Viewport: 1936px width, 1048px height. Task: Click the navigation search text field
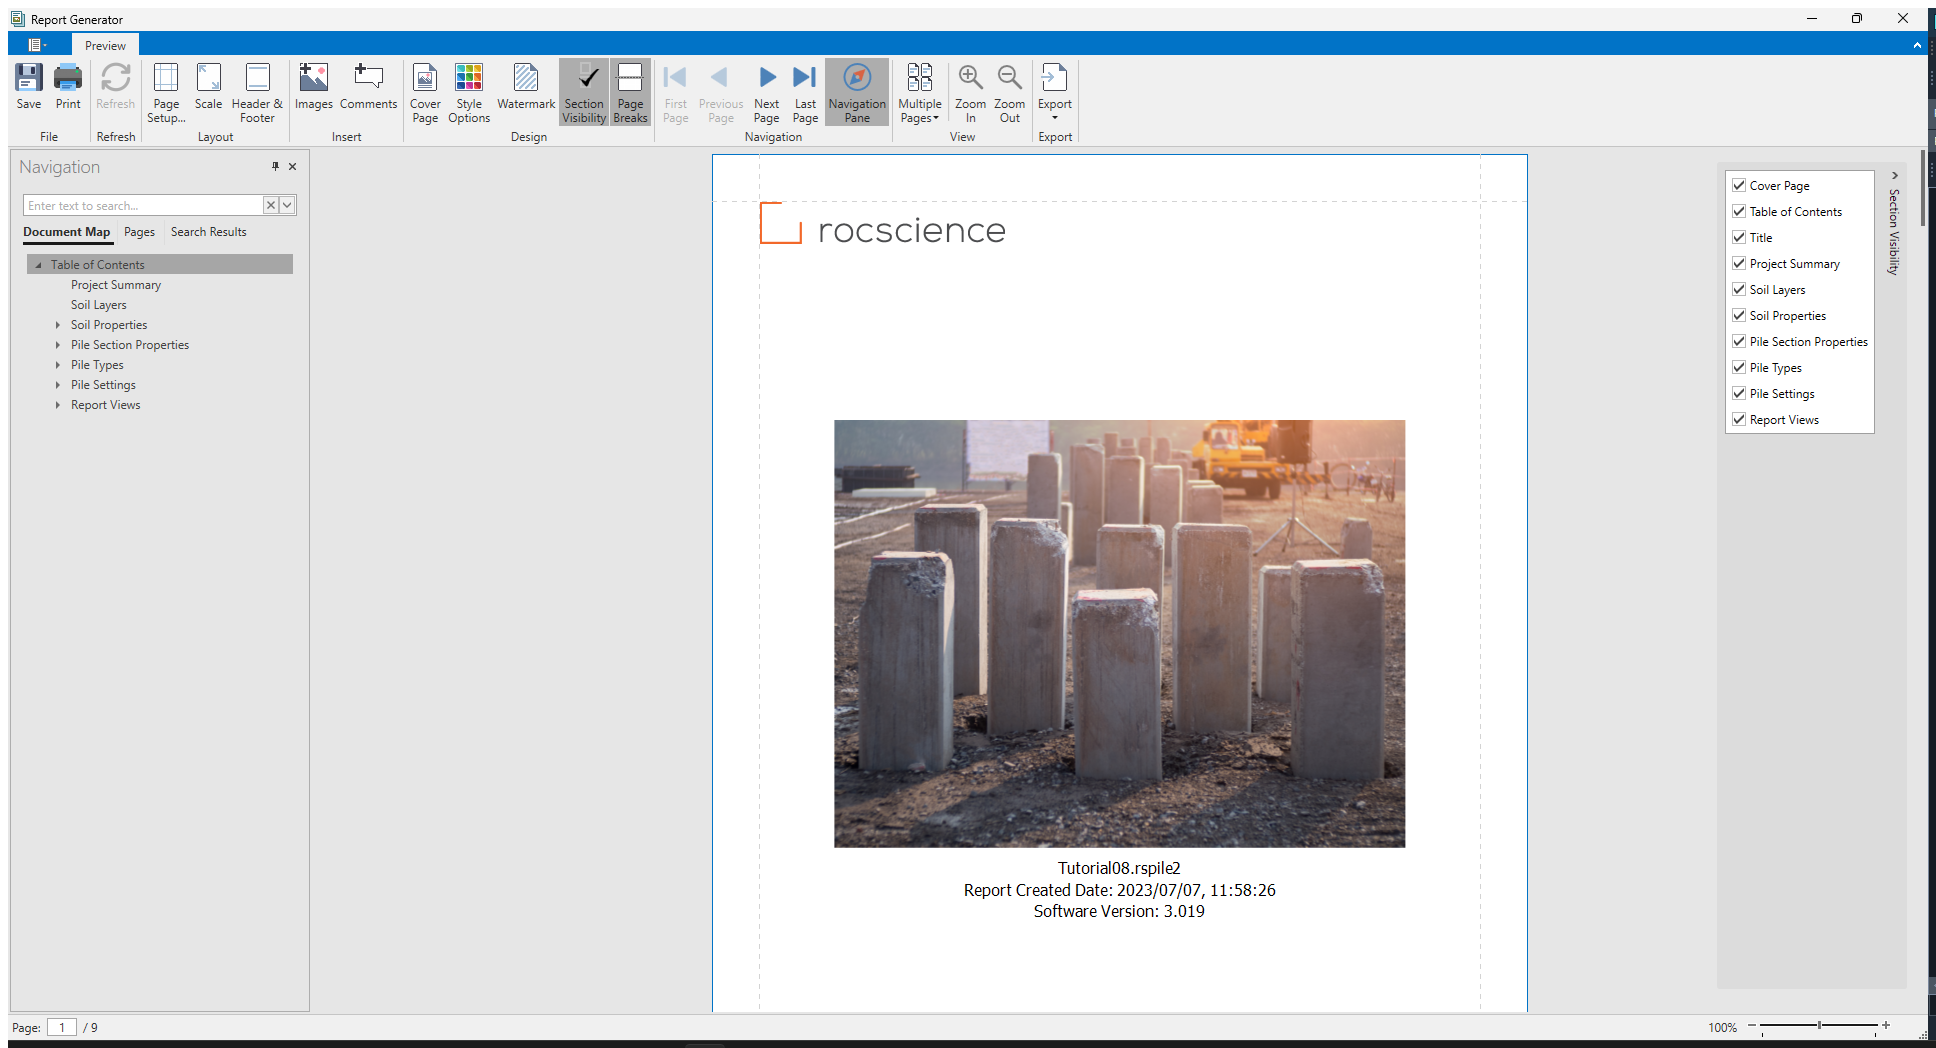coord(142,205)
